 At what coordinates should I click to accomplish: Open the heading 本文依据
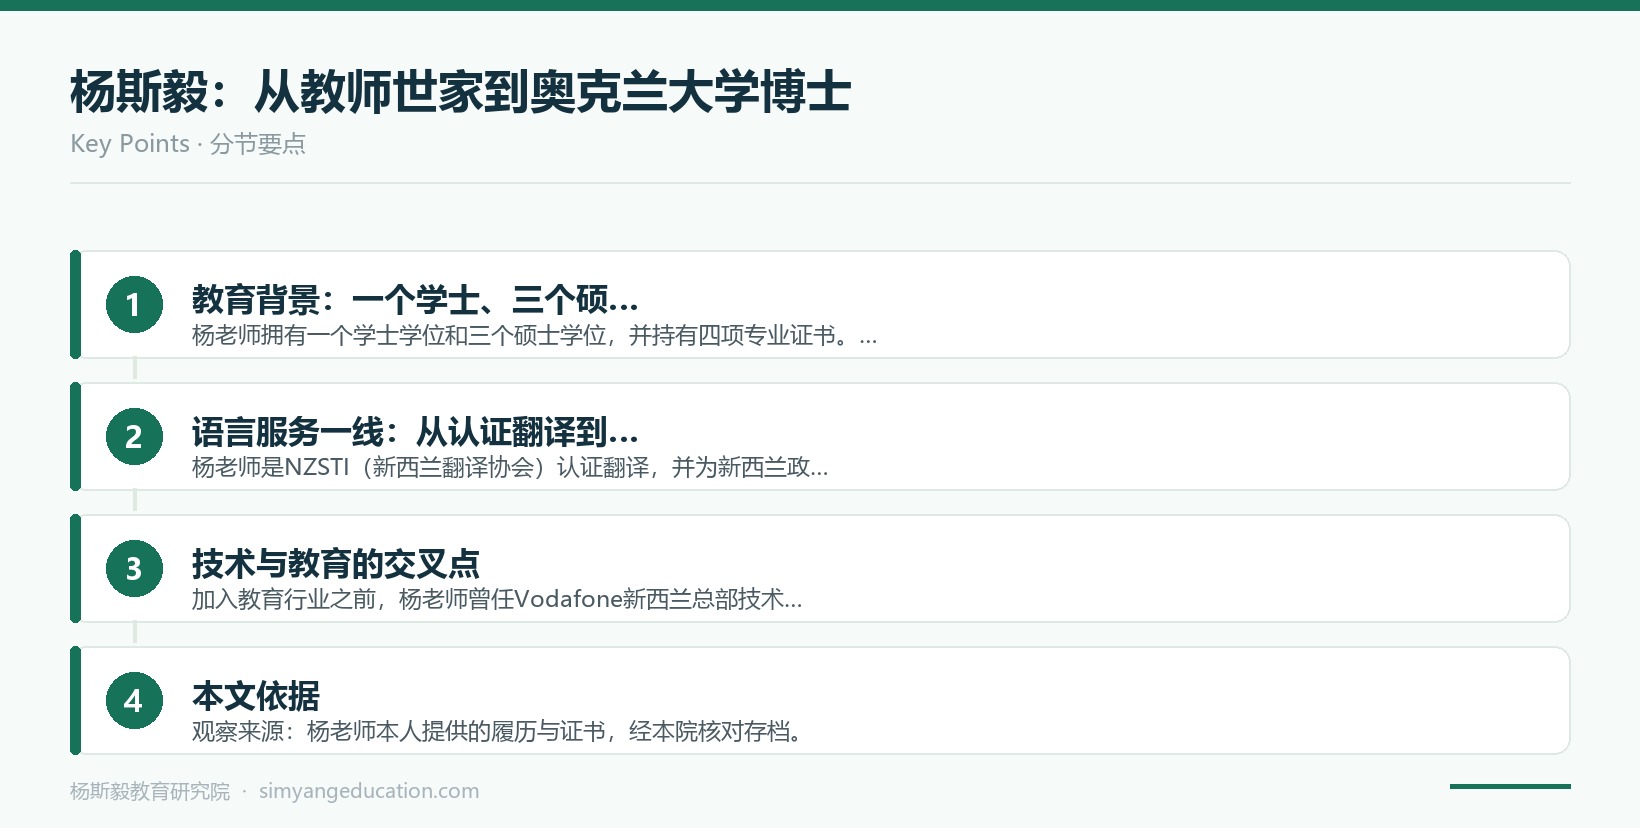(256, 695)
